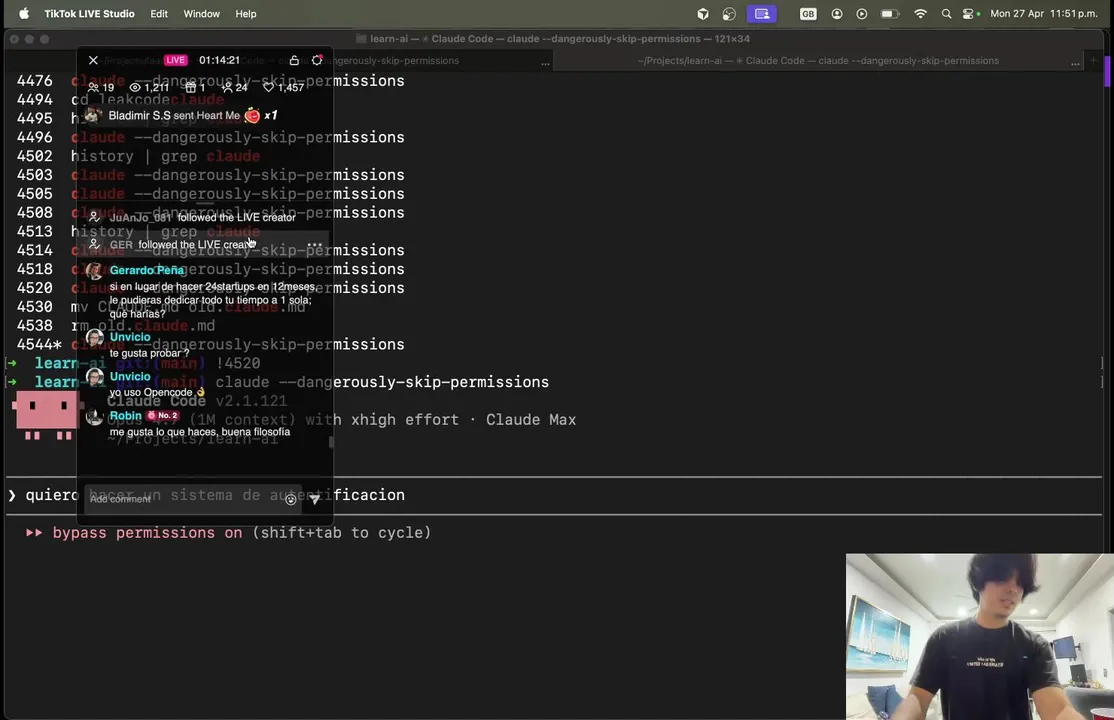Open the emoji picker in comment box
This screenshot has height=720, width=1114.
click(x=291, y=500)
